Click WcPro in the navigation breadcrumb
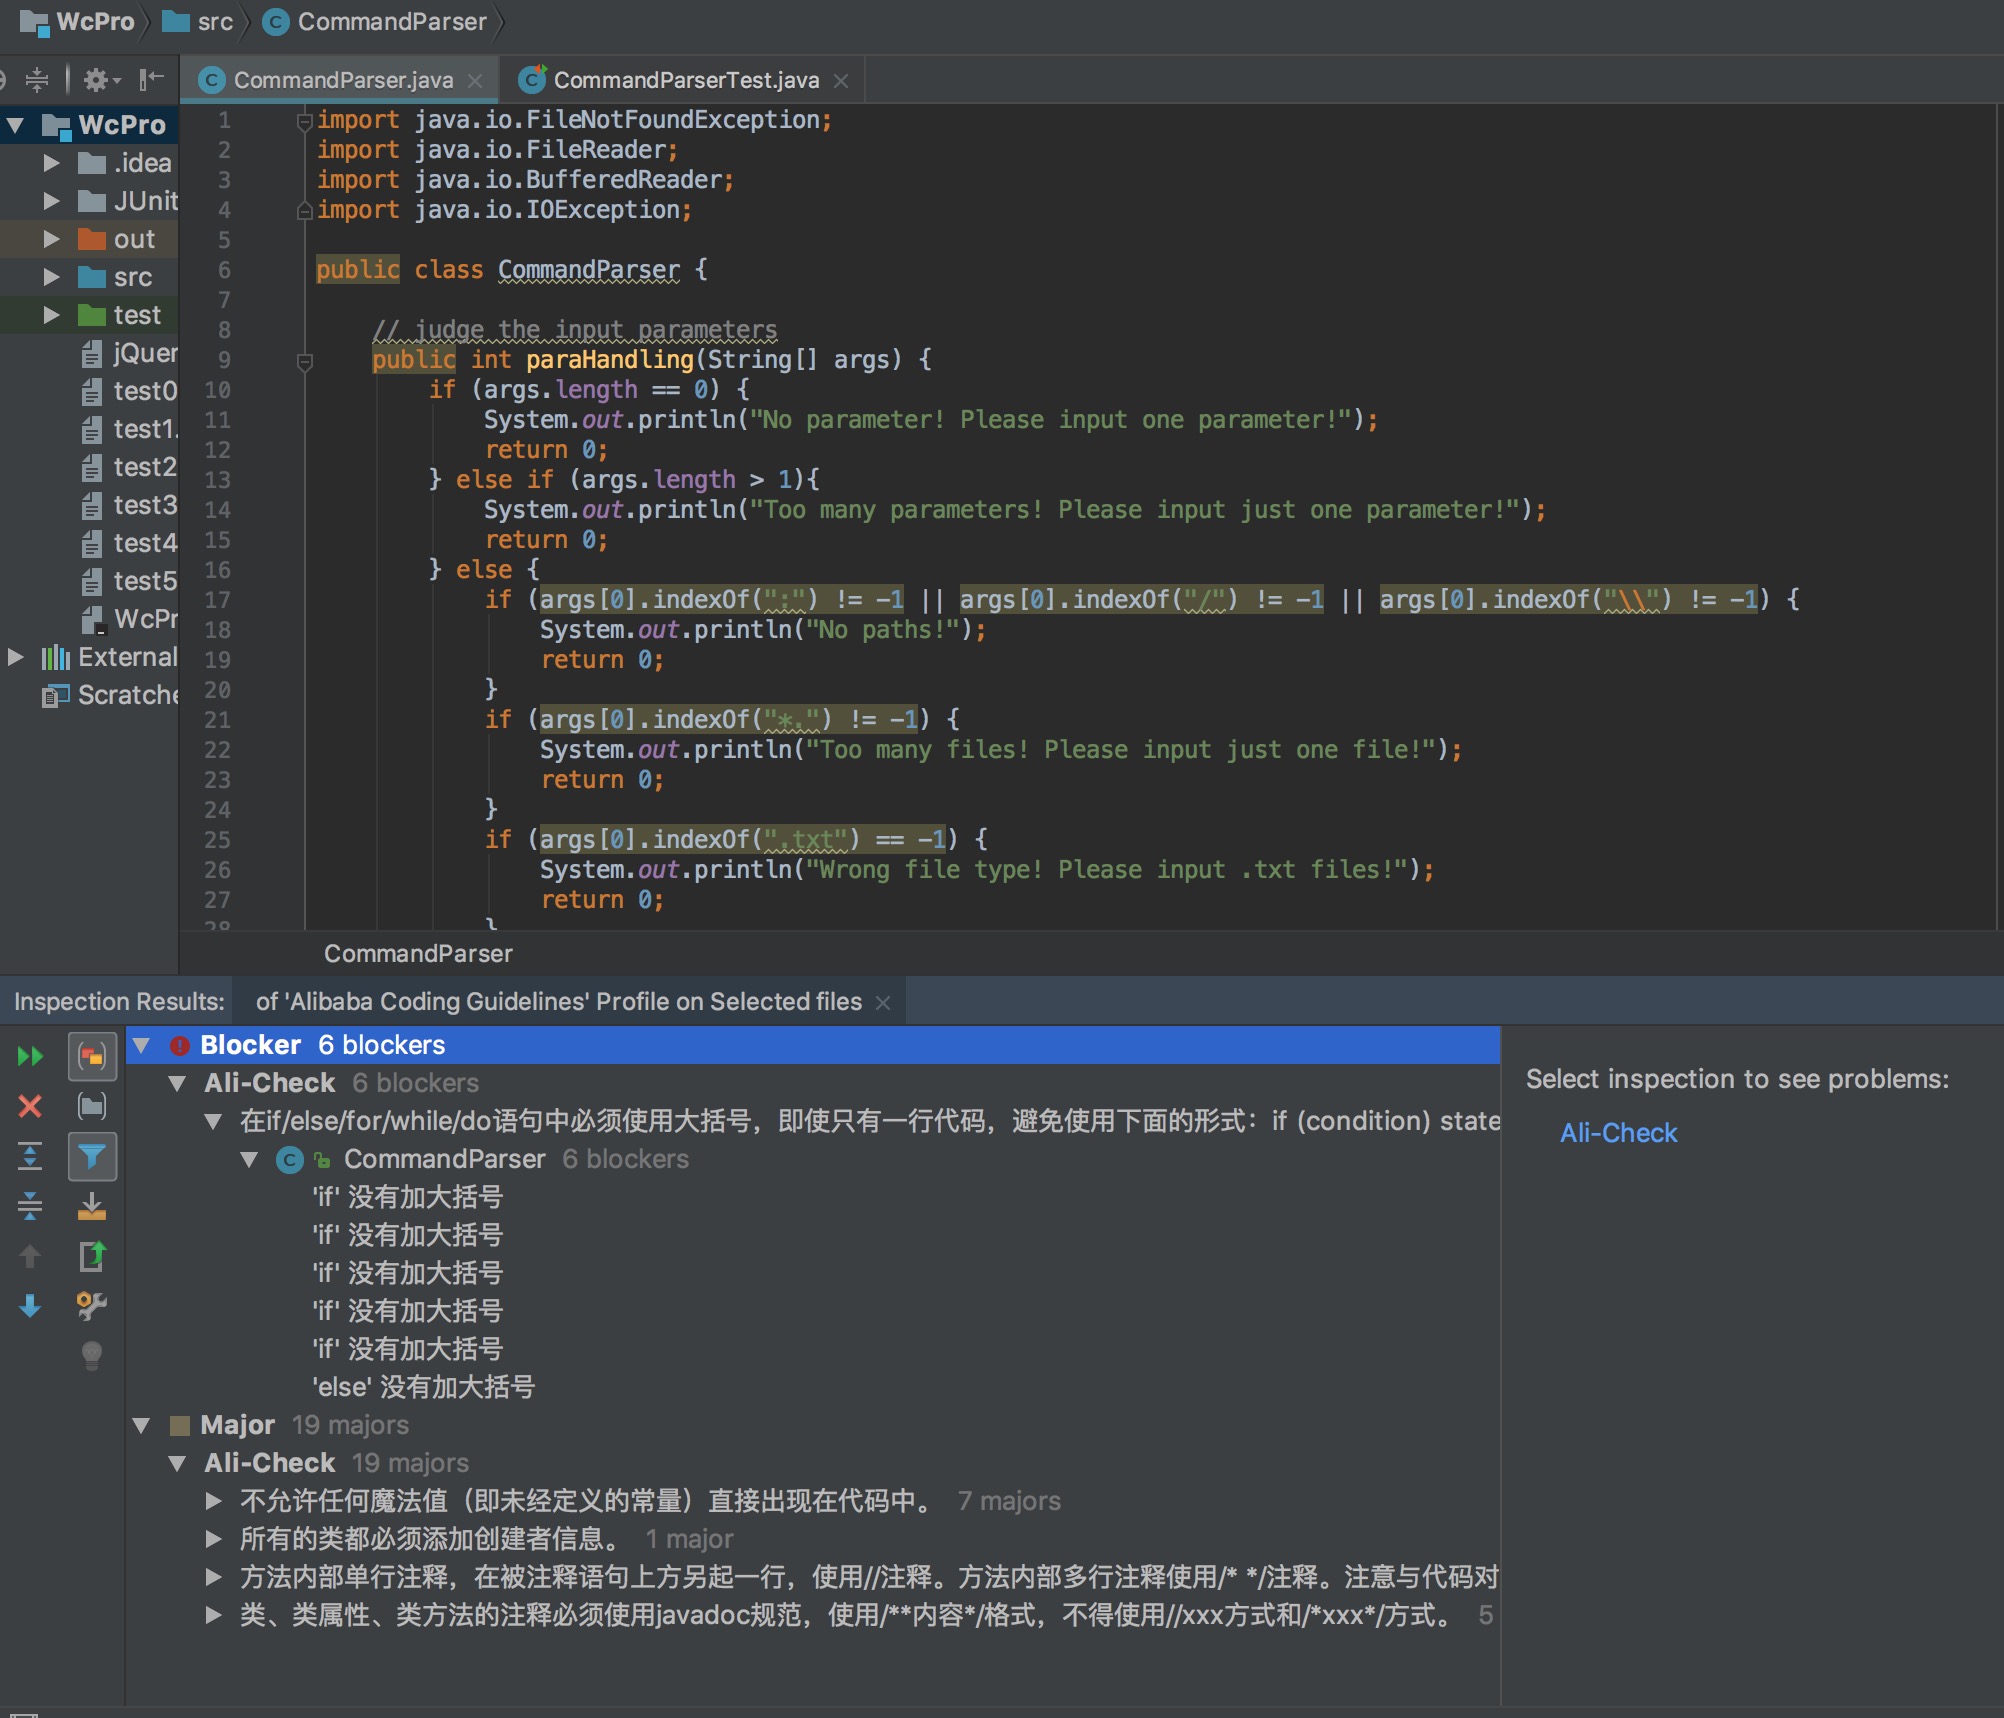This screenshot has height=1718, width=2004. click(x=95, y=22)
